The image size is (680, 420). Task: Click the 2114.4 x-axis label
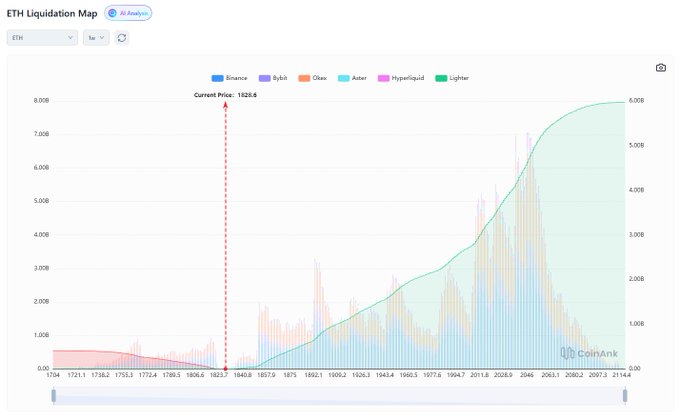pos(621,375)
